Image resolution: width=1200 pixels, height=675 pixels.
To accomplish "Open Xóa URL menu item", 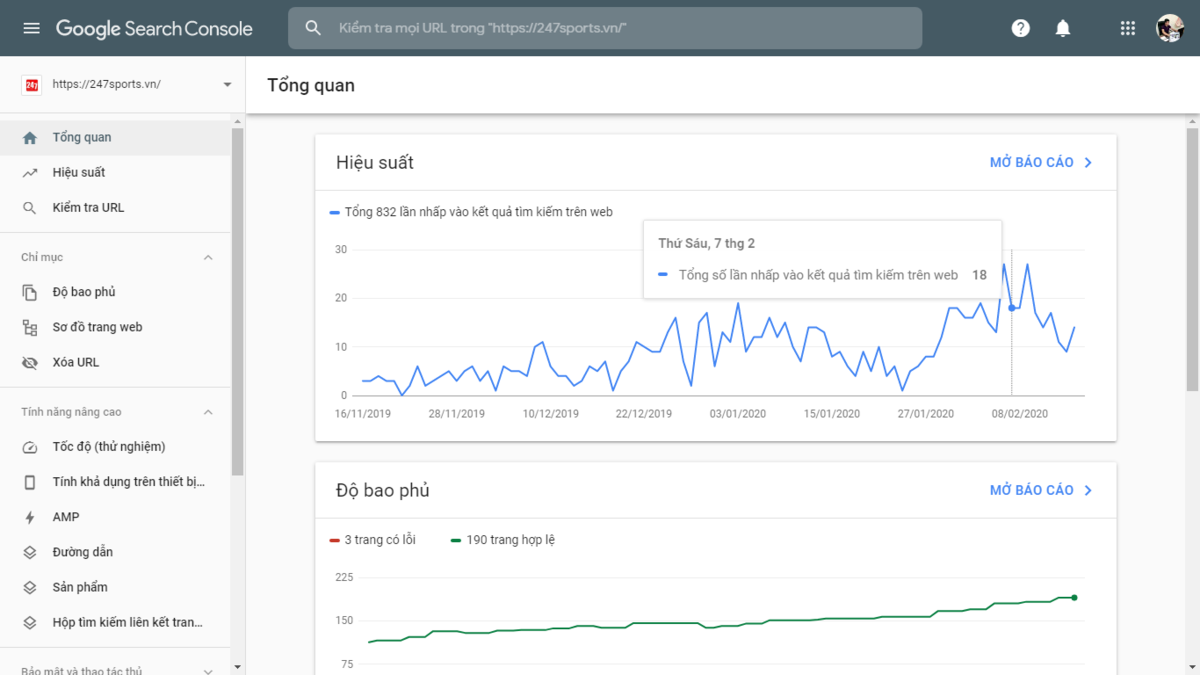I will pyautogui.click(x=115, y=362).
